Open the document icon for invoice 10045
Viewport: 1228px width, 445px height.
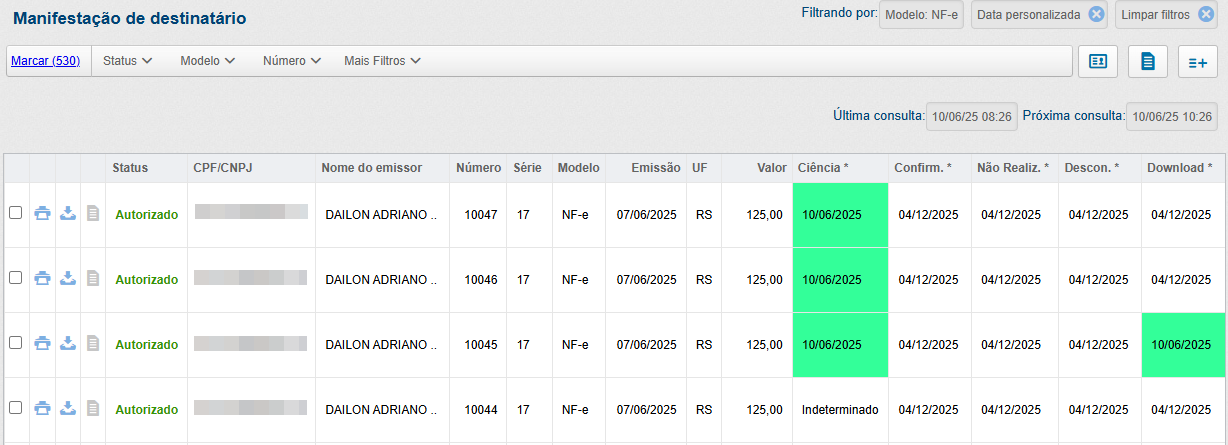tap(93, 343)
